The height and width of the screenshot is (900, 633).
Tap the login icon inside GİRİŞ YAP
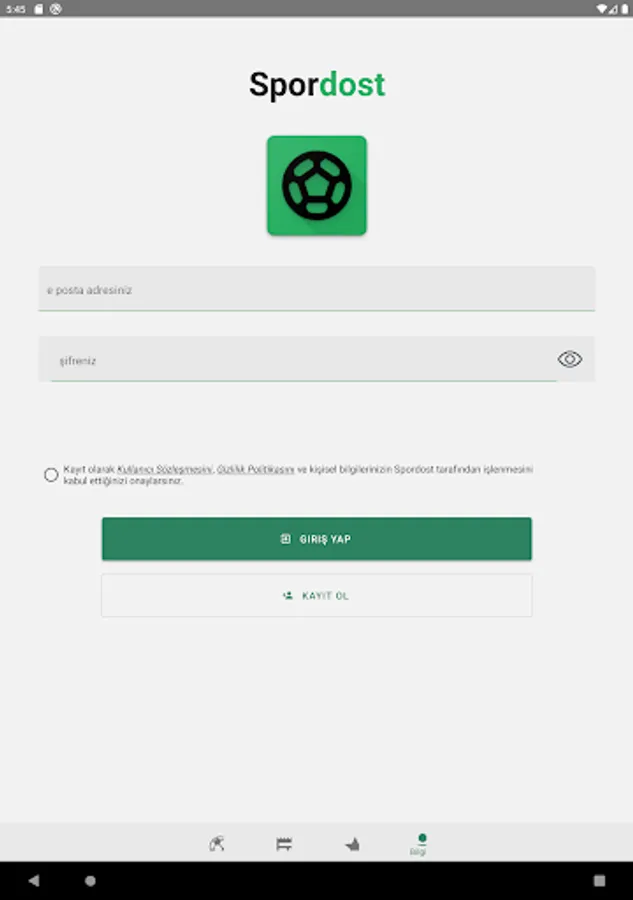tap(285, 538)
